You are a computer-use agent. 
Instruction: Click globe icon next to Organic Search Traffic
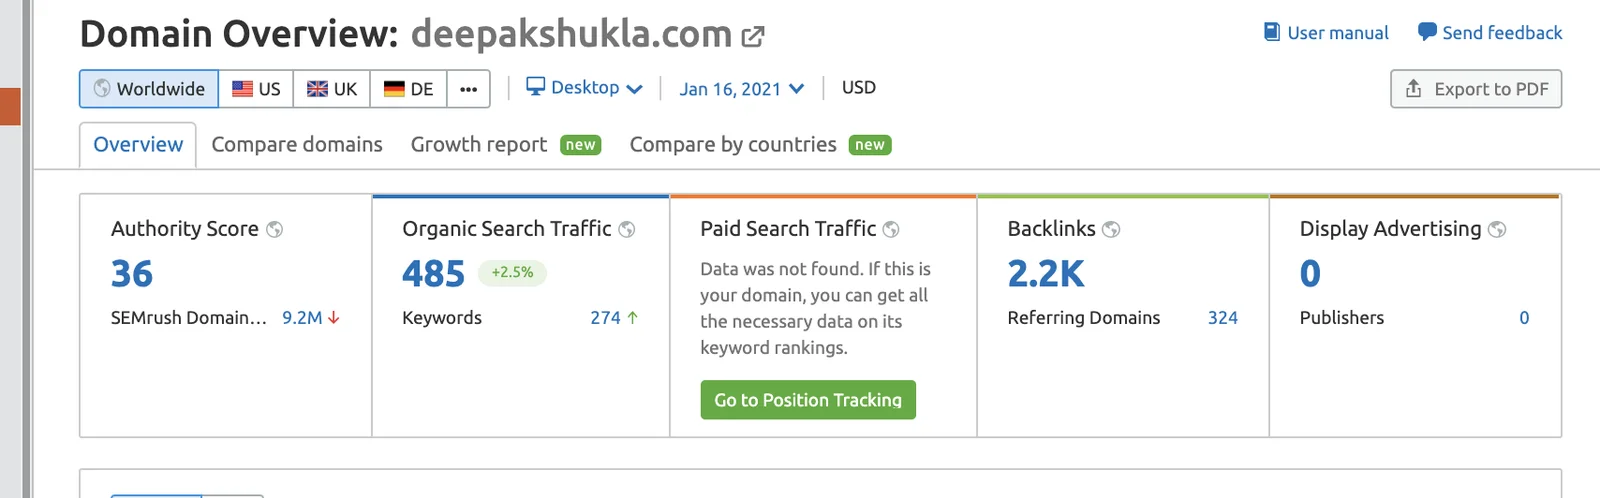click(x=627, y=229)
